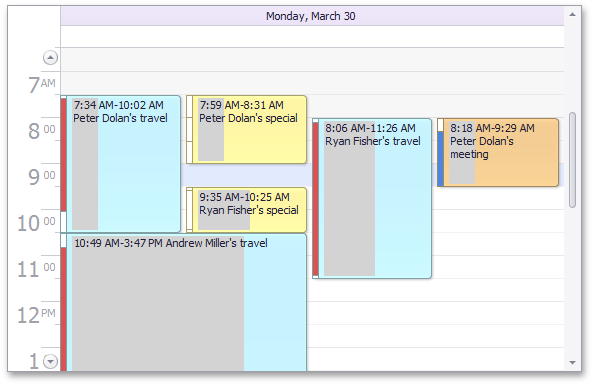The image size is (595, 387).
Task: Open the 7:34 AM Peter Dolan's travel appointment
Action: 121,164
